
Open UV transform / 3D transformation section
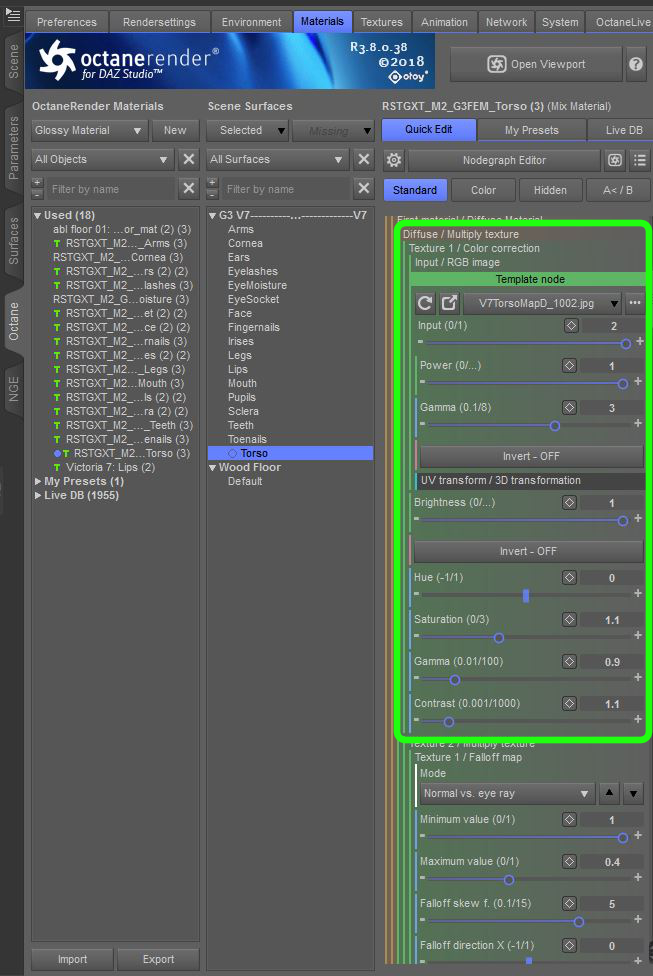530,481
